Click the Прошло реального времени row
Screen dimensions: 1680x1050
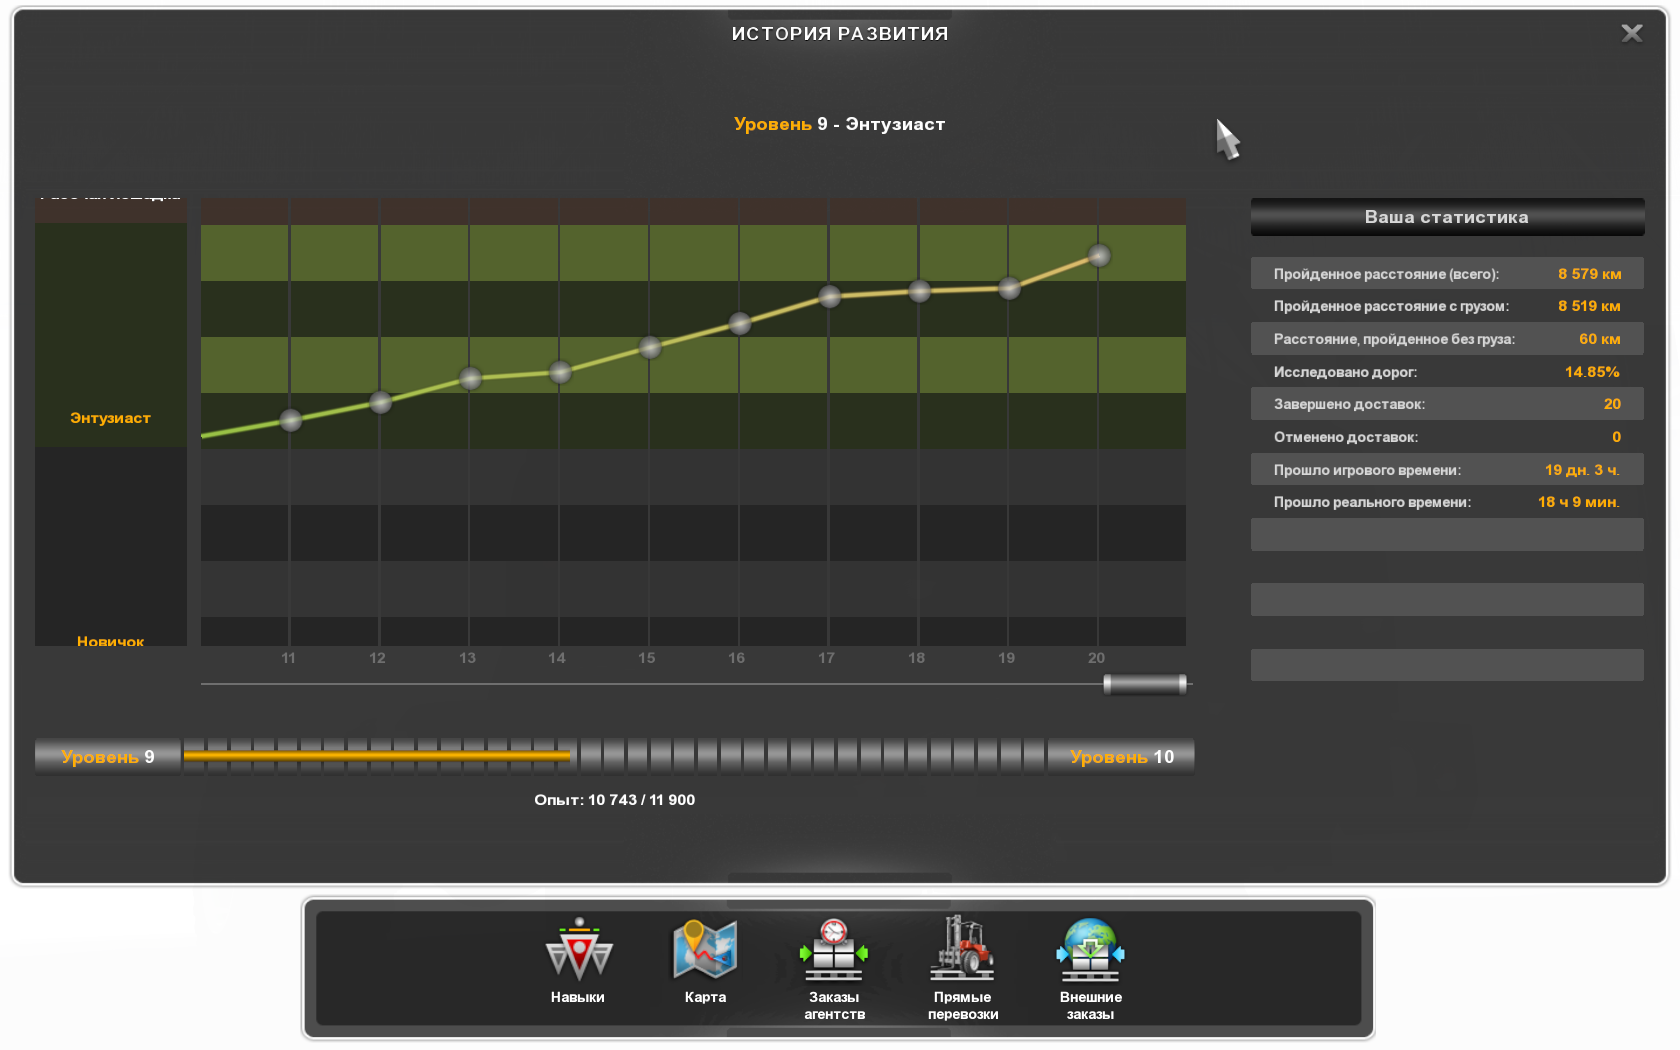pyautogui.click(x=1446, y=502)
